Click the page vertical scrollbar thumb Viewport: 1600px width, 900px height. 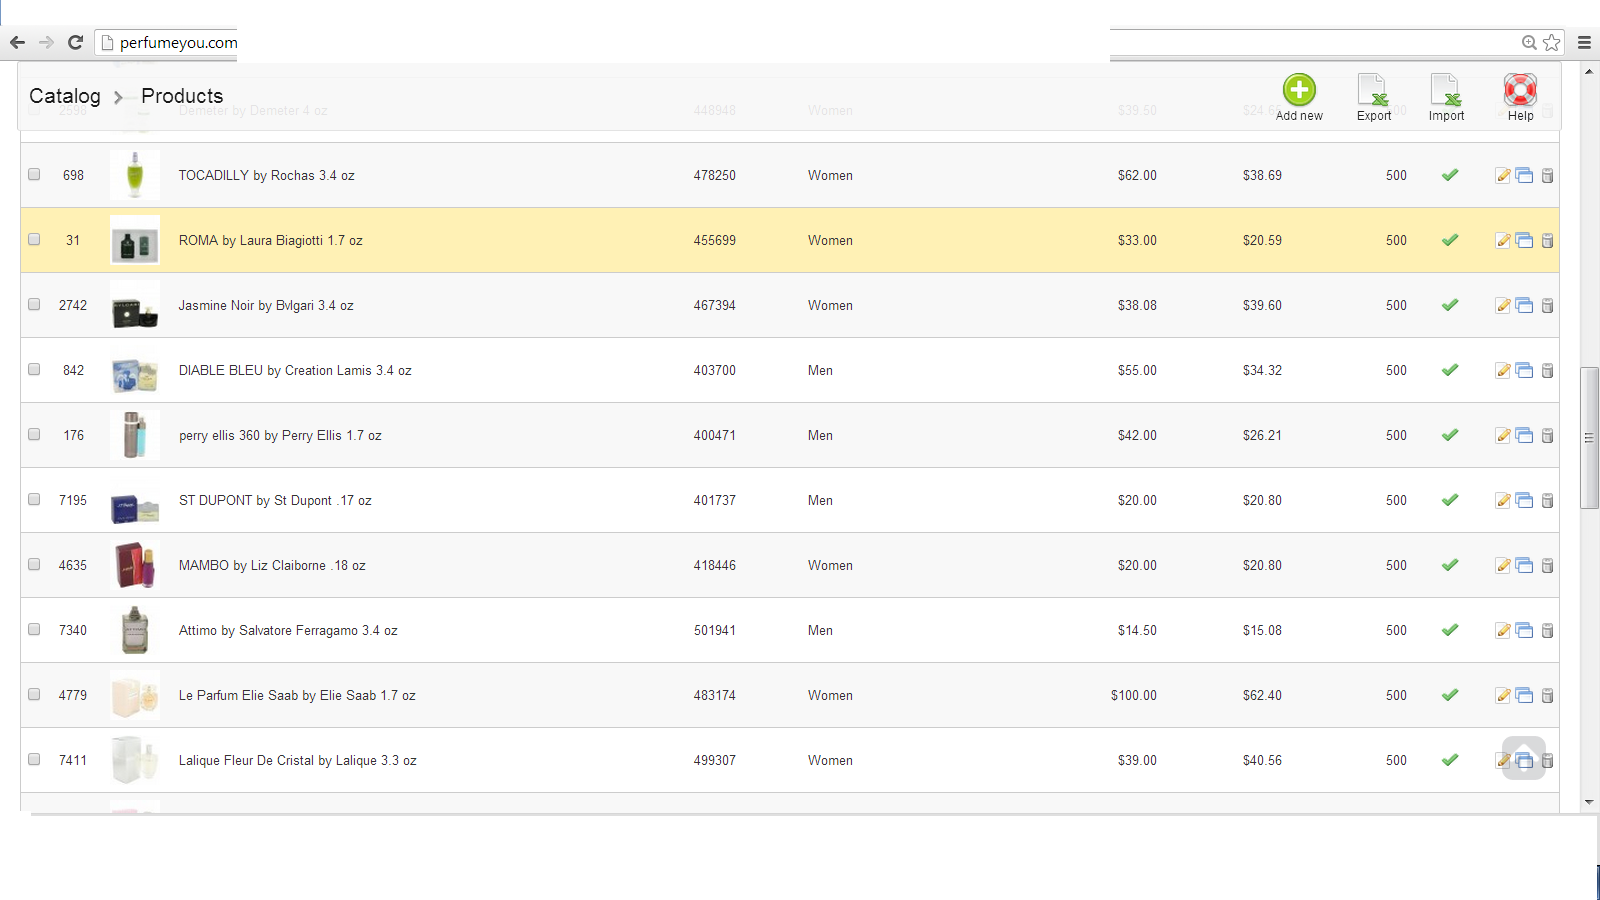pos(1589,438)
